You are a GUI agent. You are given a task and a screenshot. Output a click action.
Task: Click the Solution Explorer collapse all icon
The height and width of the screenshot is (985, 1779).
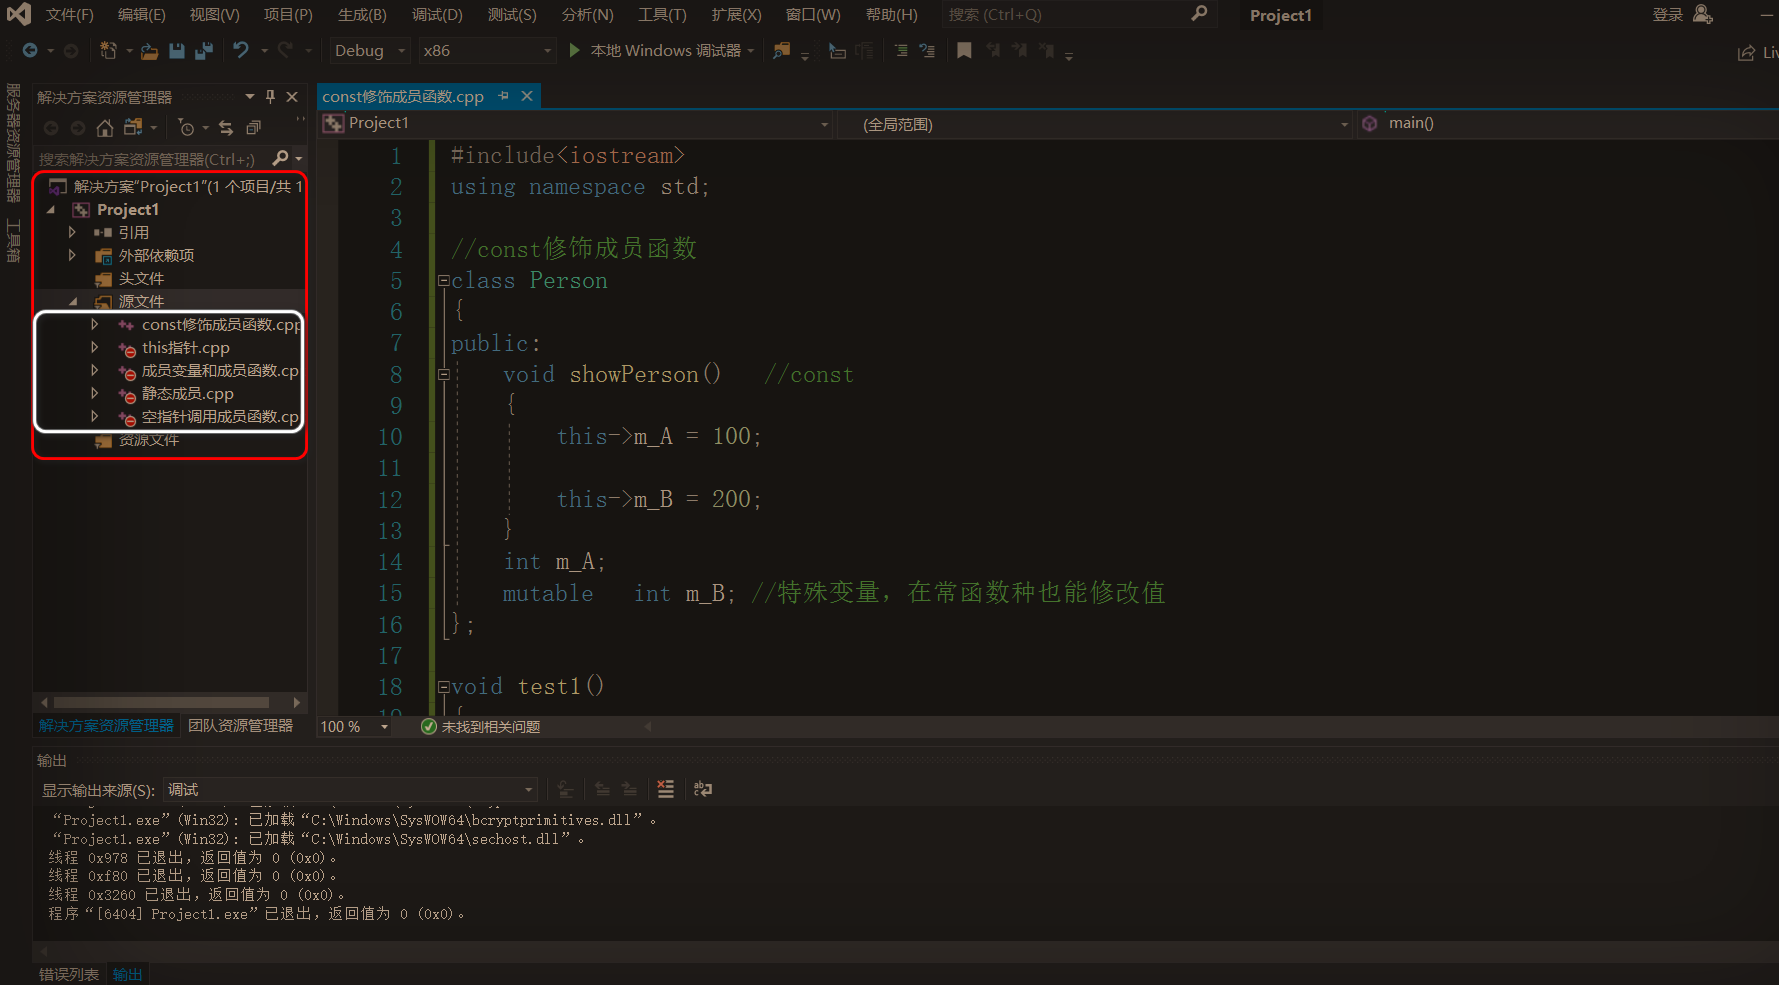(253, 127)
